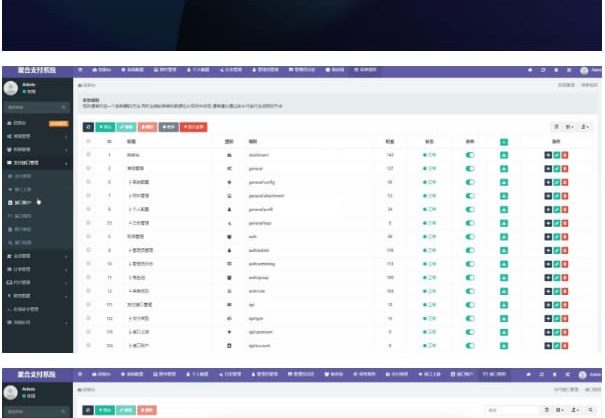This screenshot has height=418, width=605.
Task: Click green square button in table header
Action: tap(504, 142)
